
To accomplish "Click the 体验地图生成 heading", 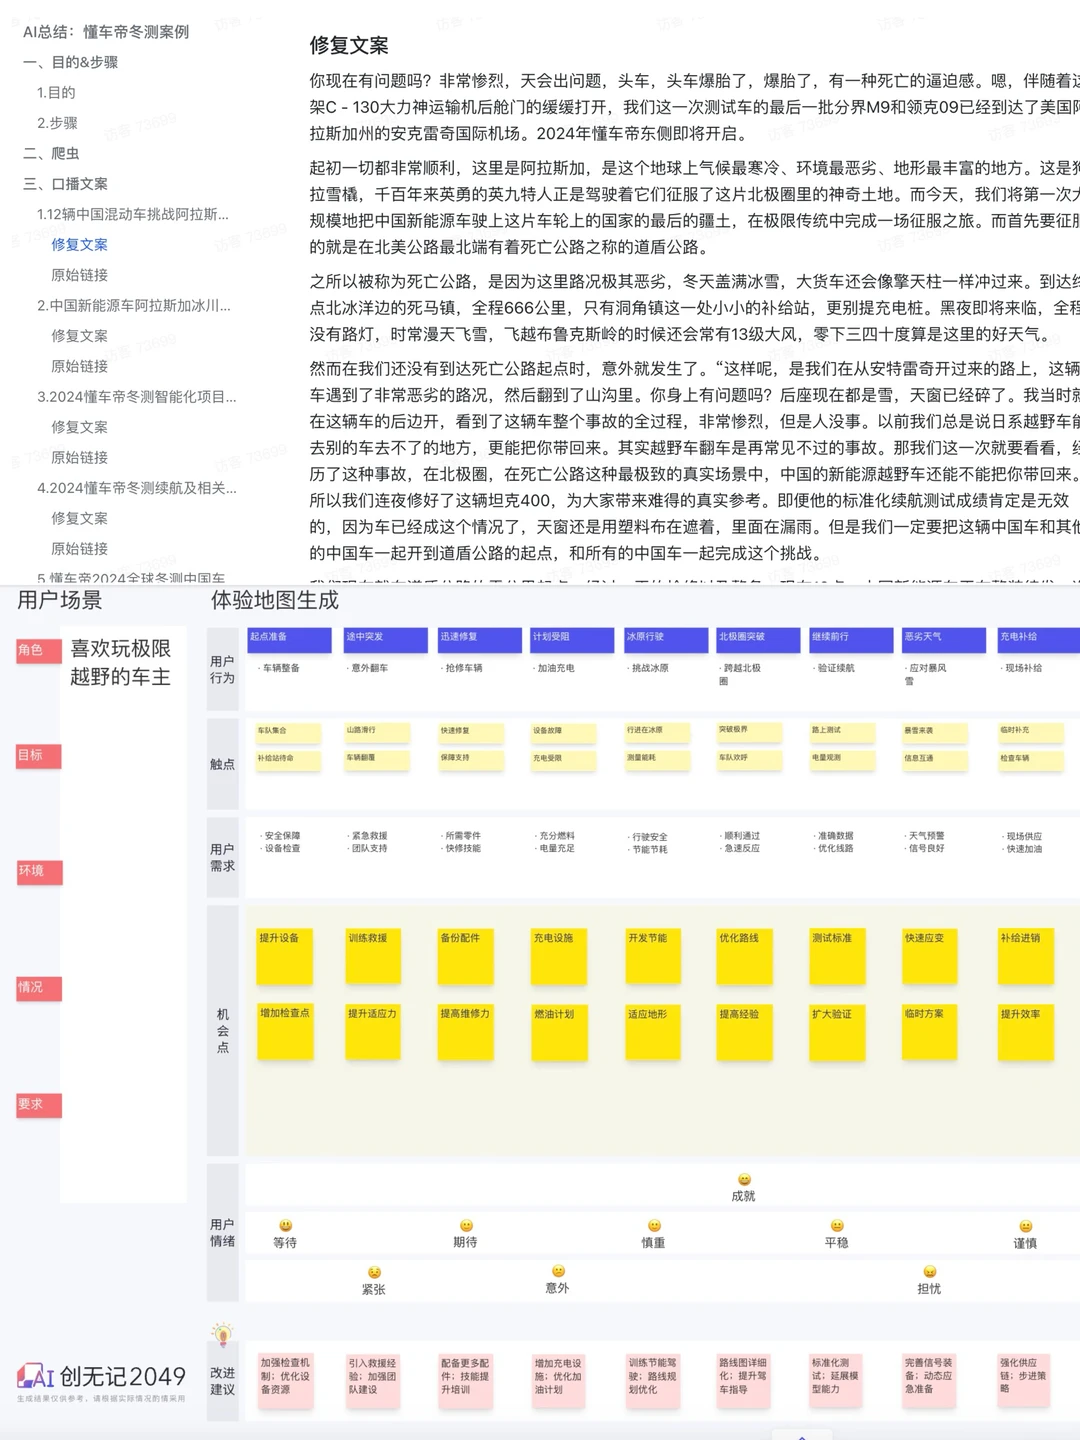I will (274, 600).
